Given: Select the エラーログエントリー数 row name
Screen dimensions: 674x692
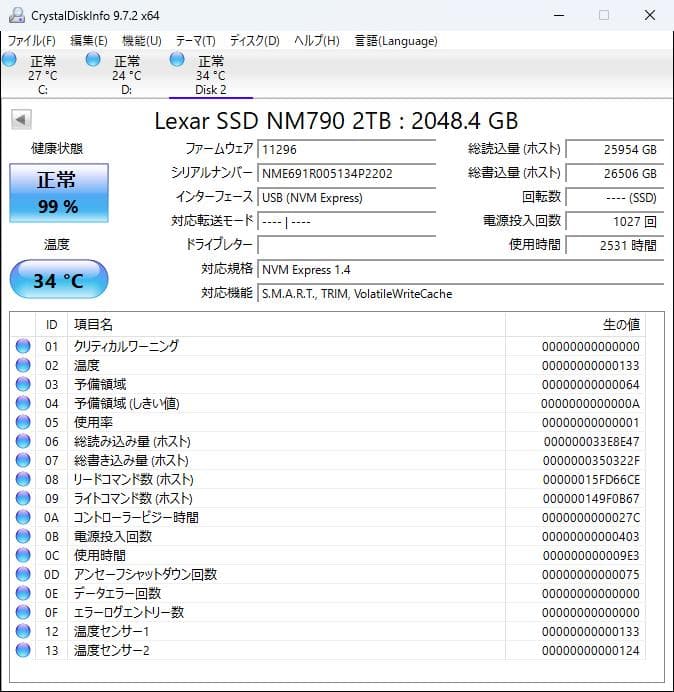Looking at the screenshot, I should click(128, 612).
